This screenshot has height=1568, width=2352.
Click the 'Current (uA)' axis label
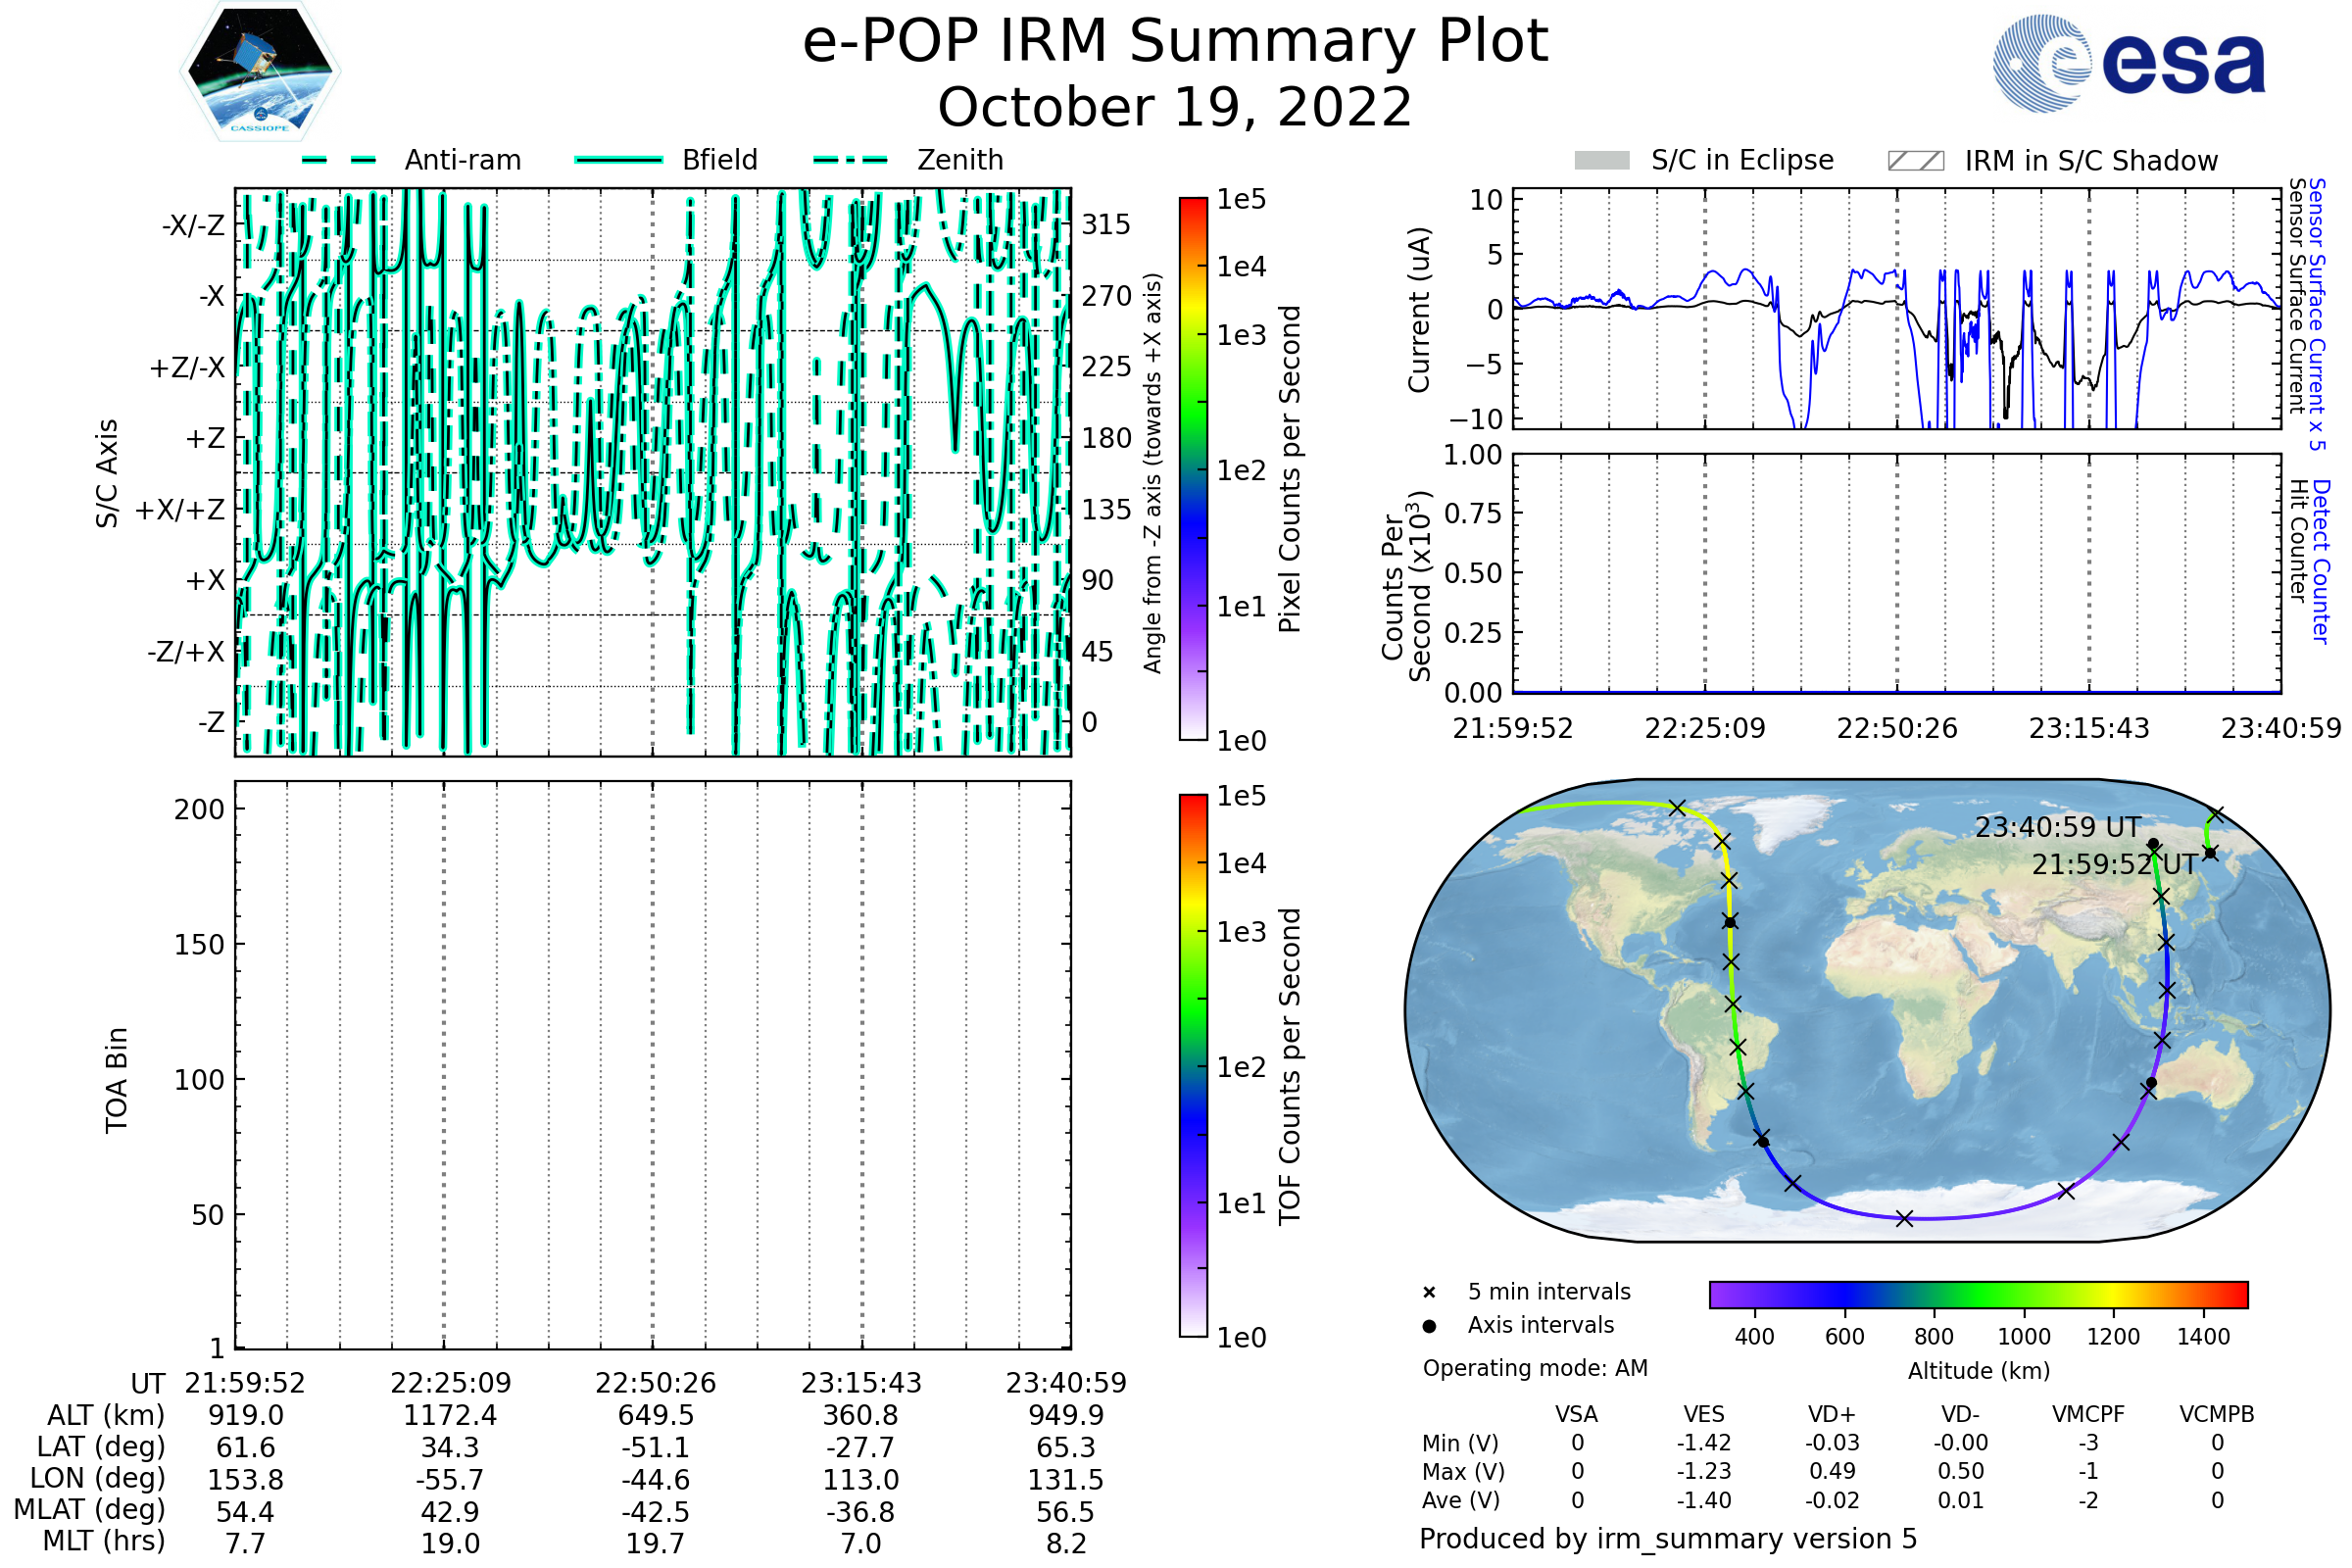pos(1419,310)
